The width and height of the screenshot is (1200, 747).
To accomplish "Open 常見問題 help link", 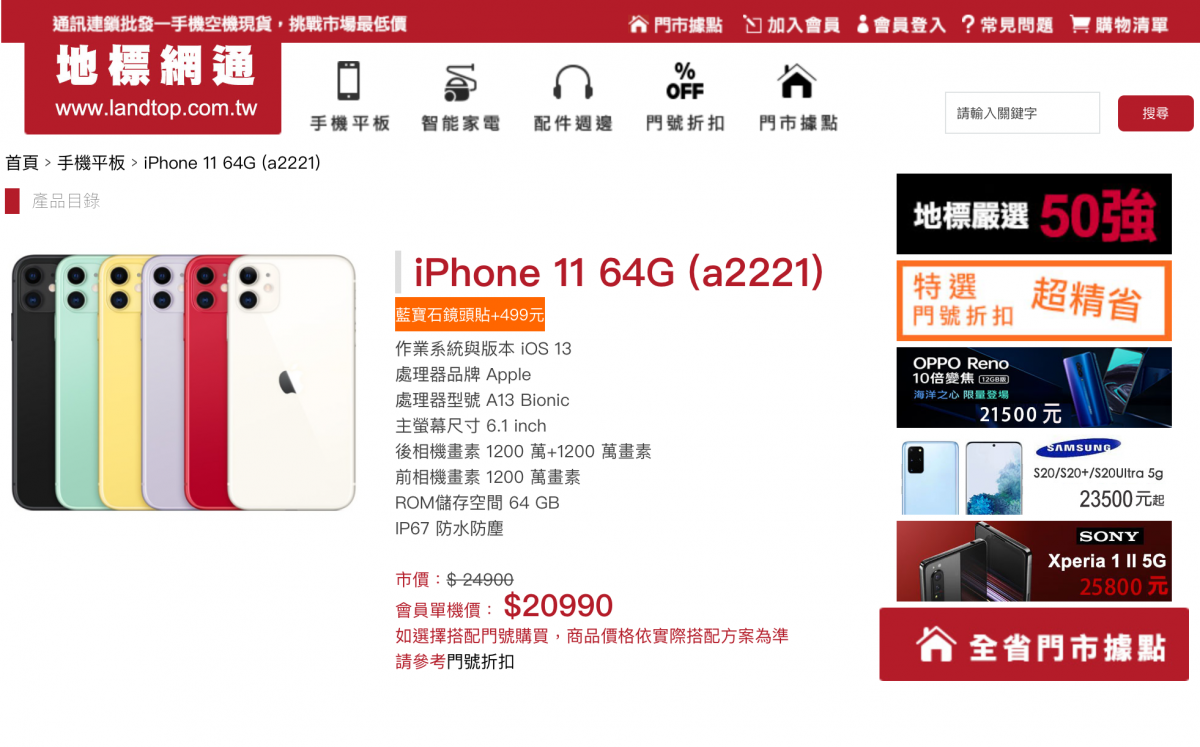I will 1007,24.
